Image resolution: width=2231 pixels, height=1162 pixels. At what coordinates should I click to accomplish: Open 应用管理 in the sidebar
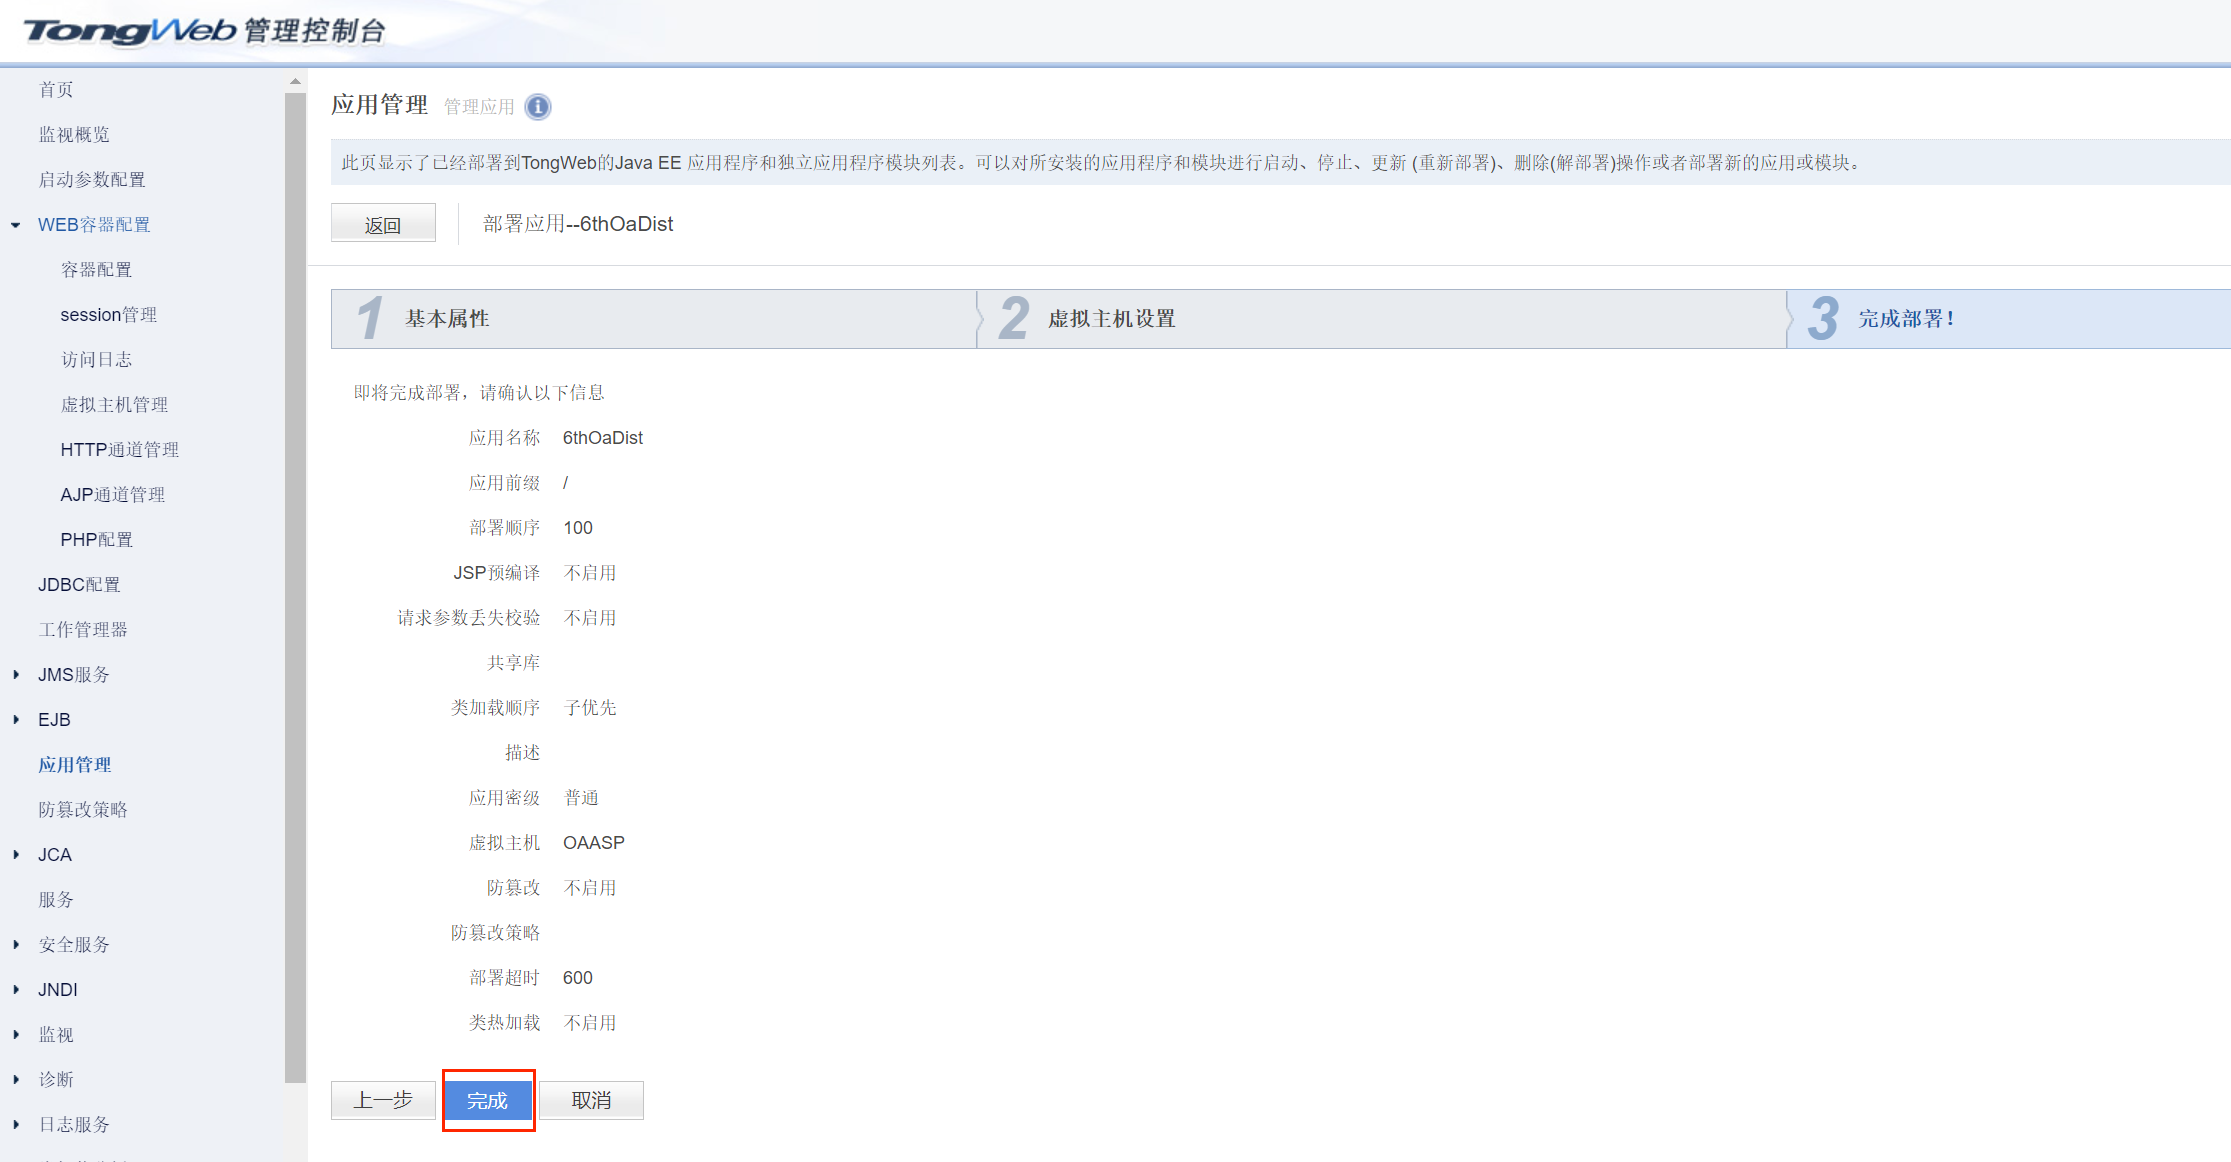click(x=75, y=765)
